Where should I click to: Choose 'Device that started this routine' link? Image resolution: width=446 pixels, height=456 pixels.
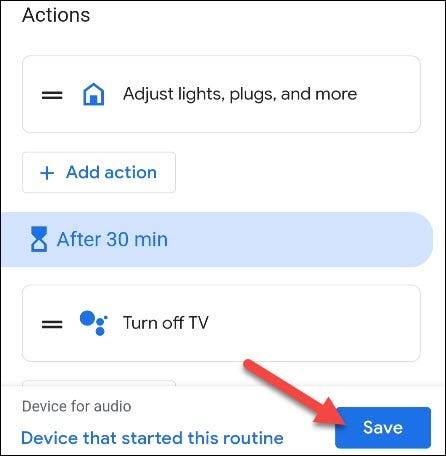tap(152, 438)
